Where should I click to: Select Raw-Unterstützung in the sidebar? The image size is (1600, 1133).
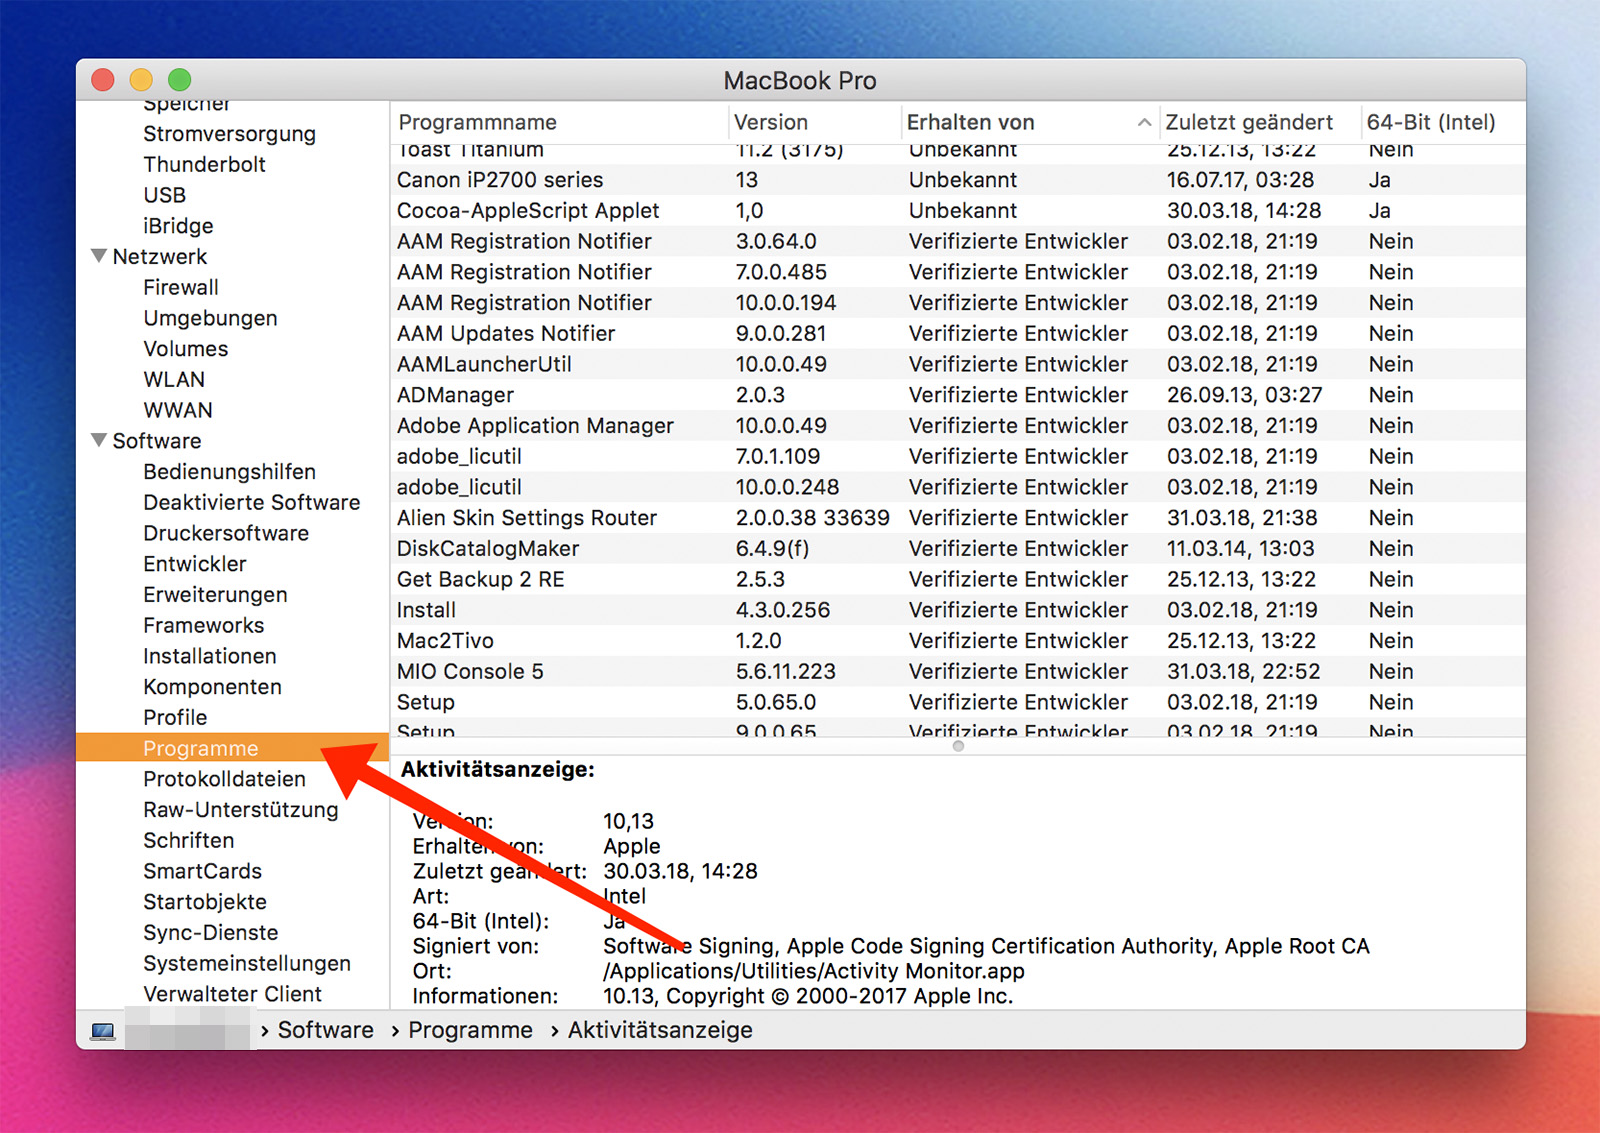pyautogui.click(x=240, y=810)
